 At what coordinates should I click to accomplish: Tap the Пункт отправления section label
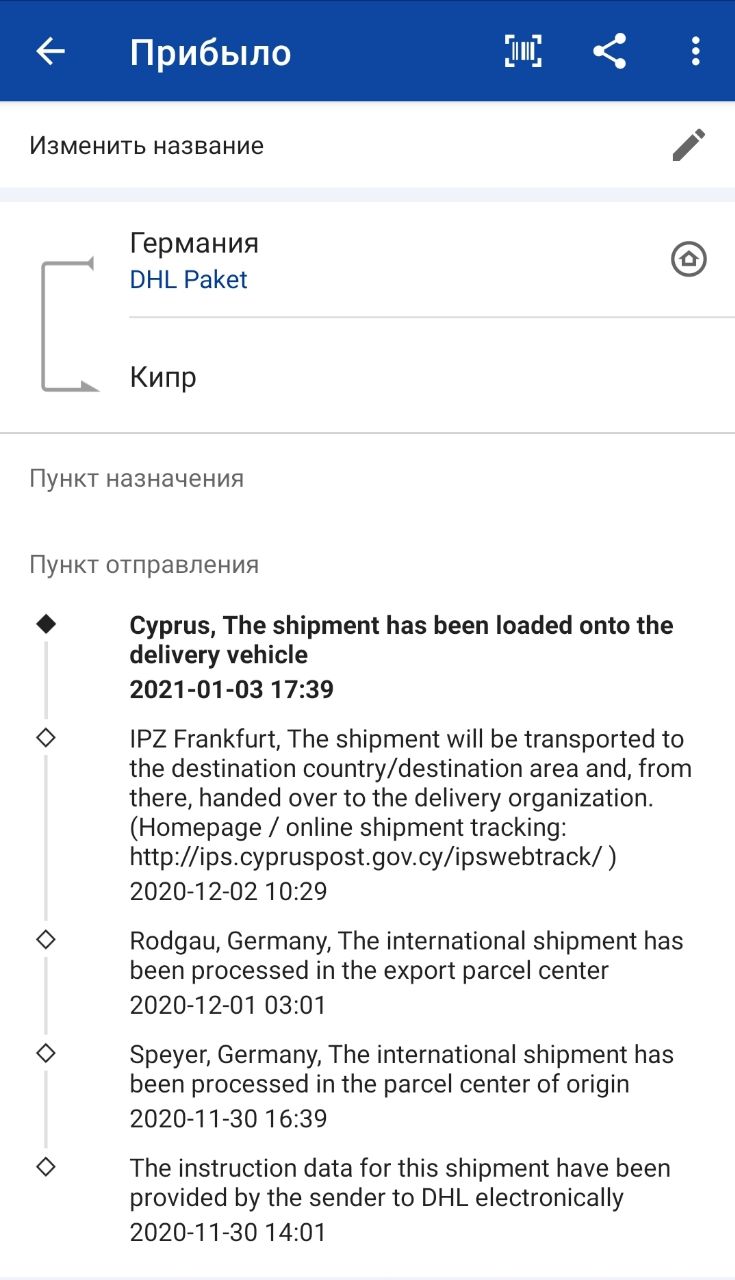click(x=144, y=565)
